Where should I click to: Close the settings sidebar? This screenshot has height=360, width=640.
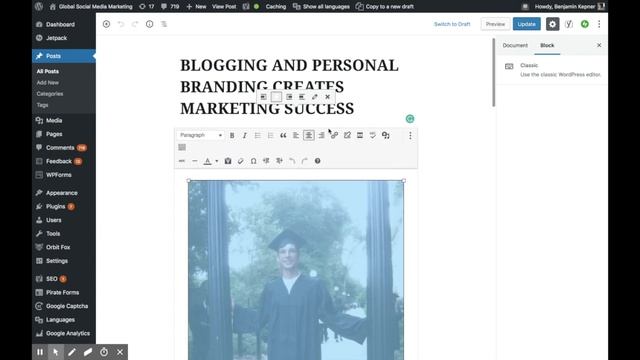click(x=599, y=45)
